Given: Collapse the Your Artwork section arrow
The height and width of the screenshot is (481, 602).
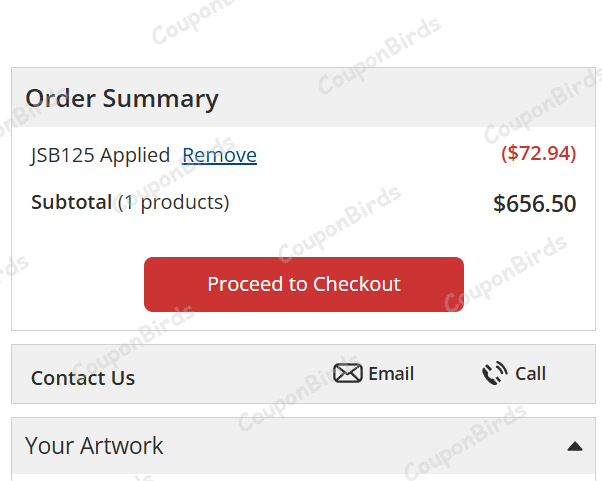Looking at the screenshot, I should click(x=574, y=446).
